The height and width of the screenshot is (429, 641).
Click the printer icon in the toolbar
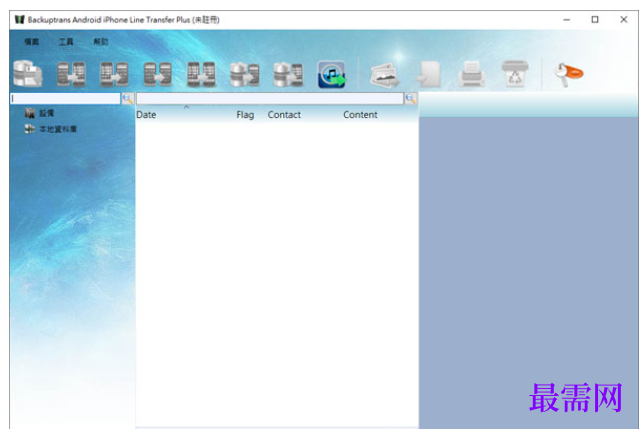click(471, 74)
